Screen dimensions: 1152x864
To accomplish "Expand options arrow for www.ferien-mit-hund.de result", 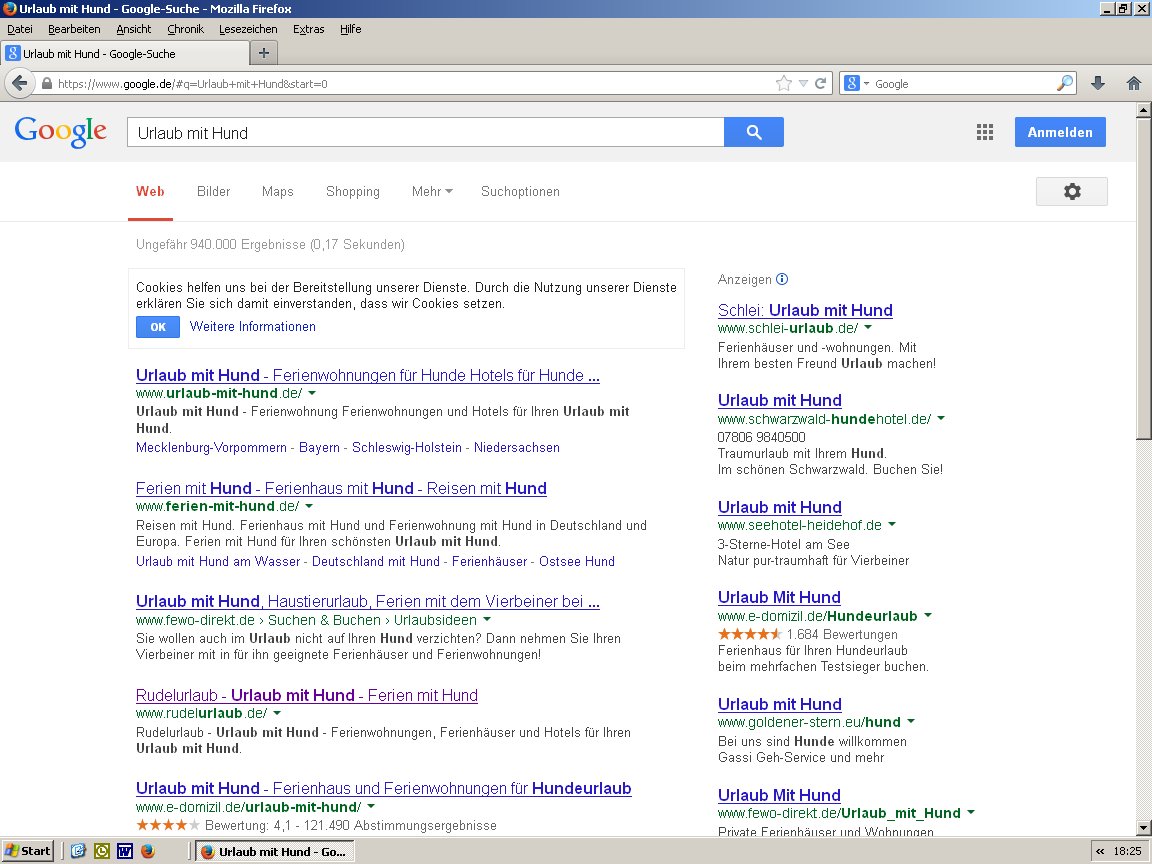I will coord(309,506).
